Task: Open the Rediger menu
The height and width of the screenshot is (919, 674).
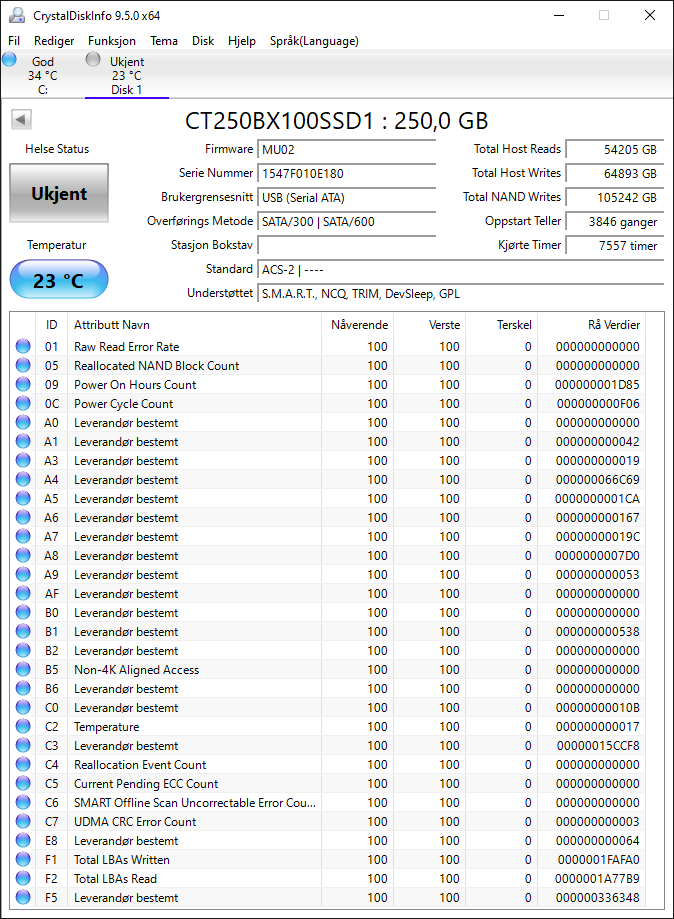Action: pyautogui.click(x=54, y=41)
